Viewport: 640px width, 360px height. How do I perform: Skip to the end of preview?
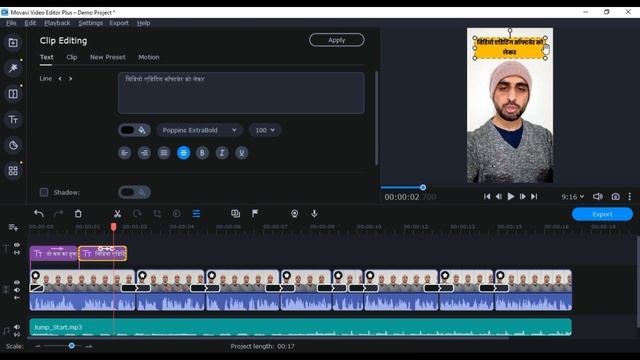click(534, 197)
